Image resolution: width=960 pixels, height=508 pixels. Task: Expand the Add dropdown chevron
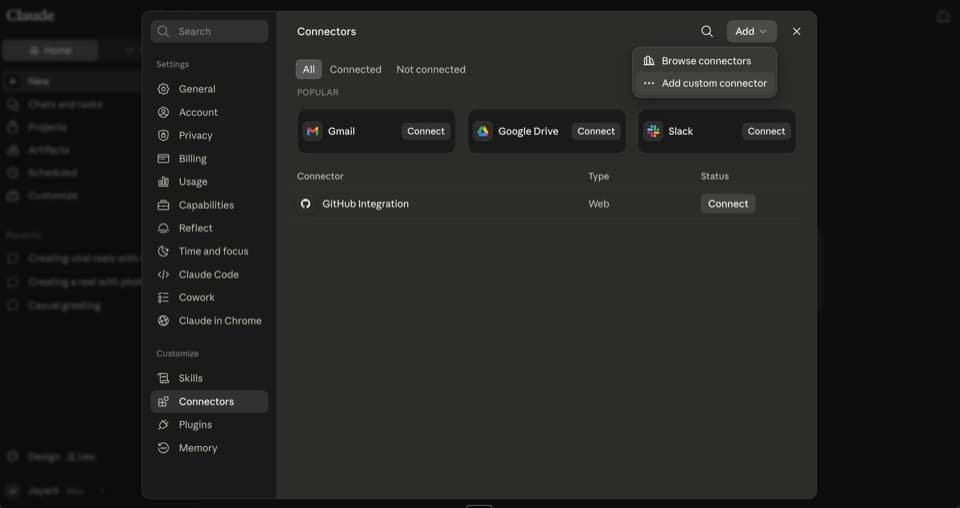(763, 31)
